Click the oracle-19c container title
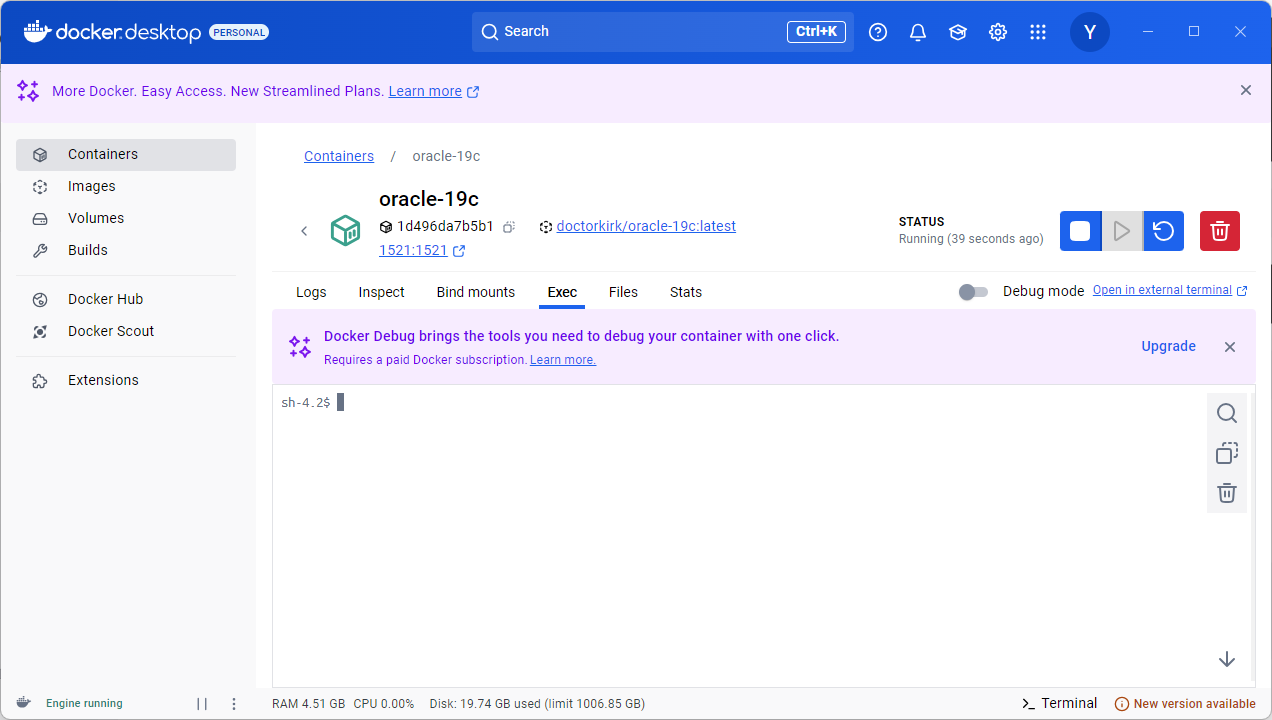 (429, 199)
